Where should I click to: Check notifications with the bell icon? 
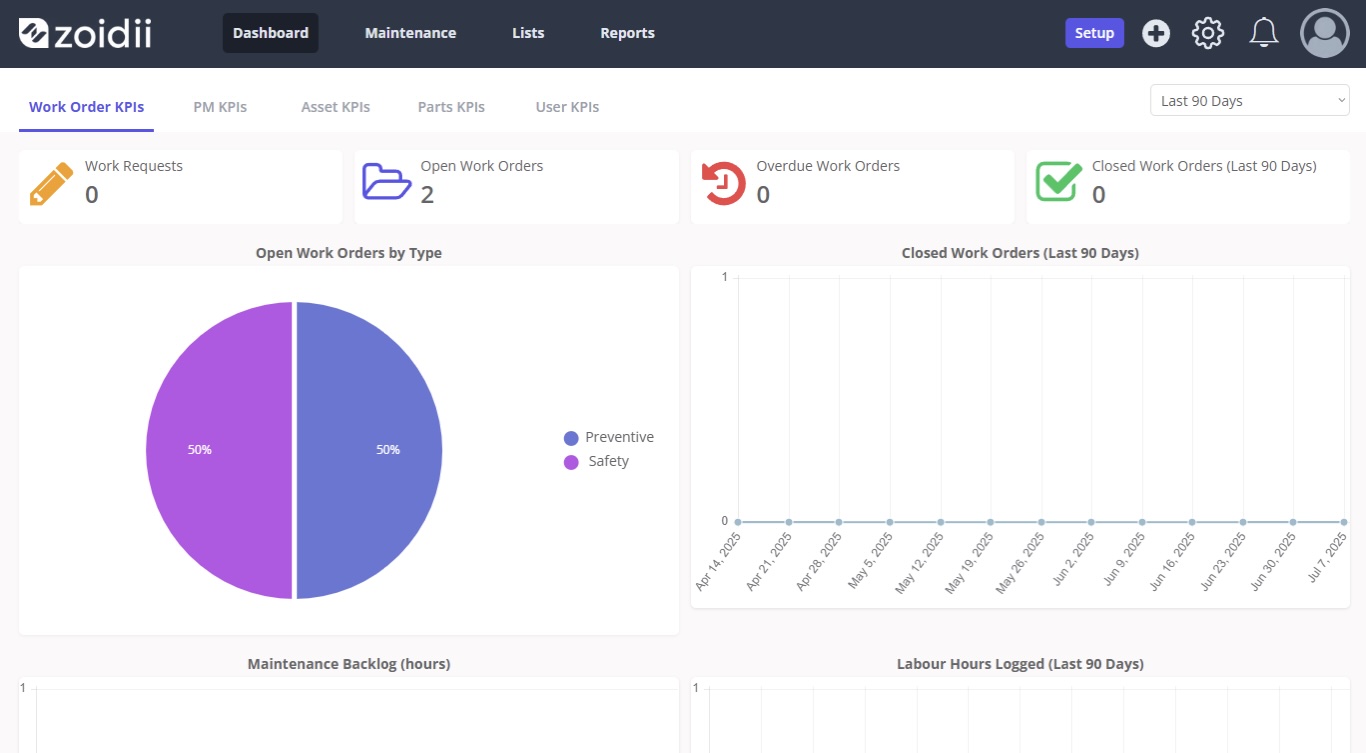(1263, 32)
